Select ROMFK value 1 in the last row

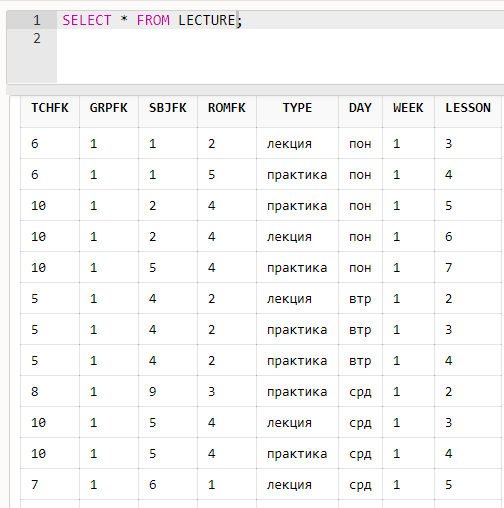(212, 485)
